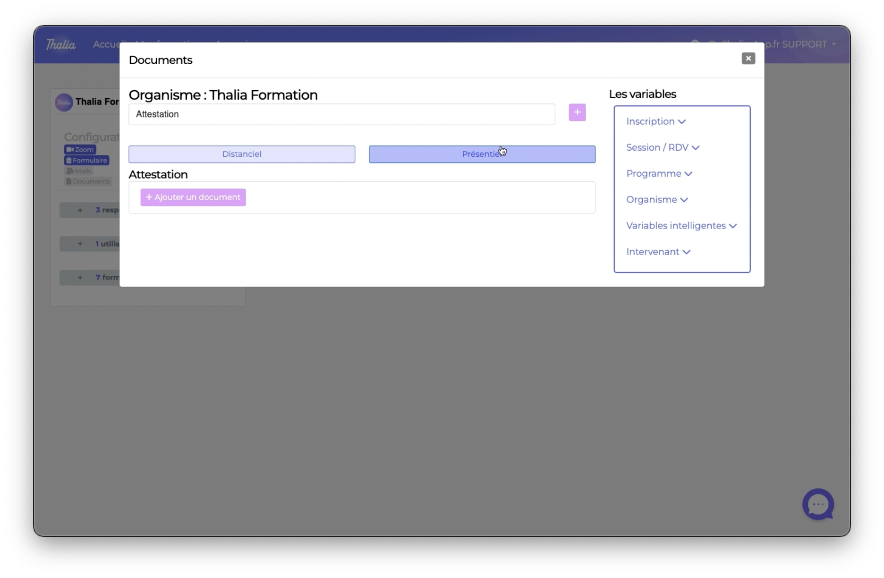This screenshot has height=578, width=884.
Task: Click the Mails configuration badge
Action: coord(79,171)
